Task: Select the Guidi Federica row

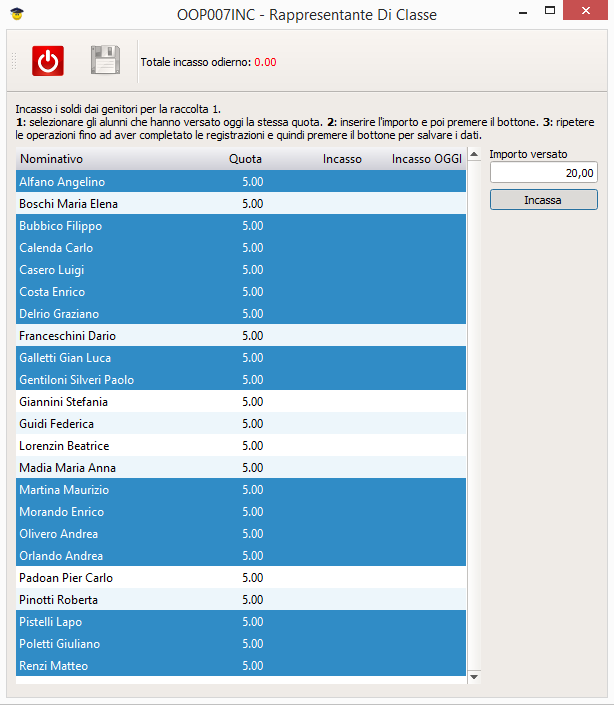Action: [241, 424]
